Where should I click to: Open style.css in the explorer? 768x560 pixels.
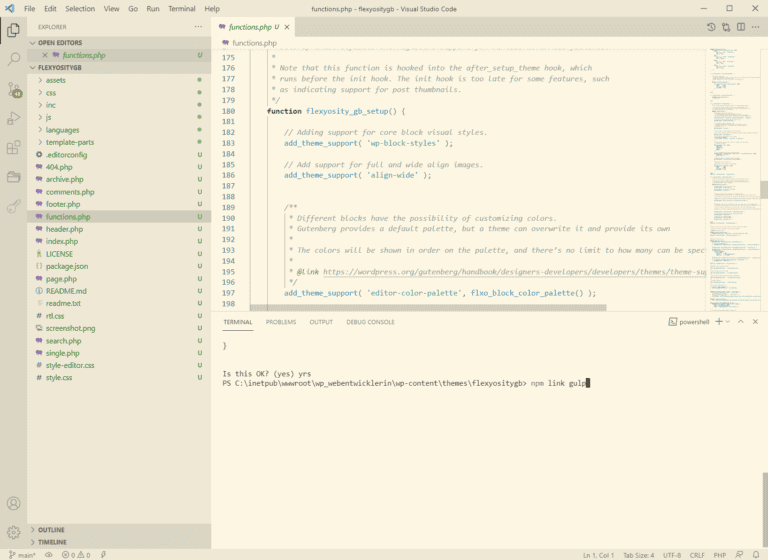pos(119,378)
